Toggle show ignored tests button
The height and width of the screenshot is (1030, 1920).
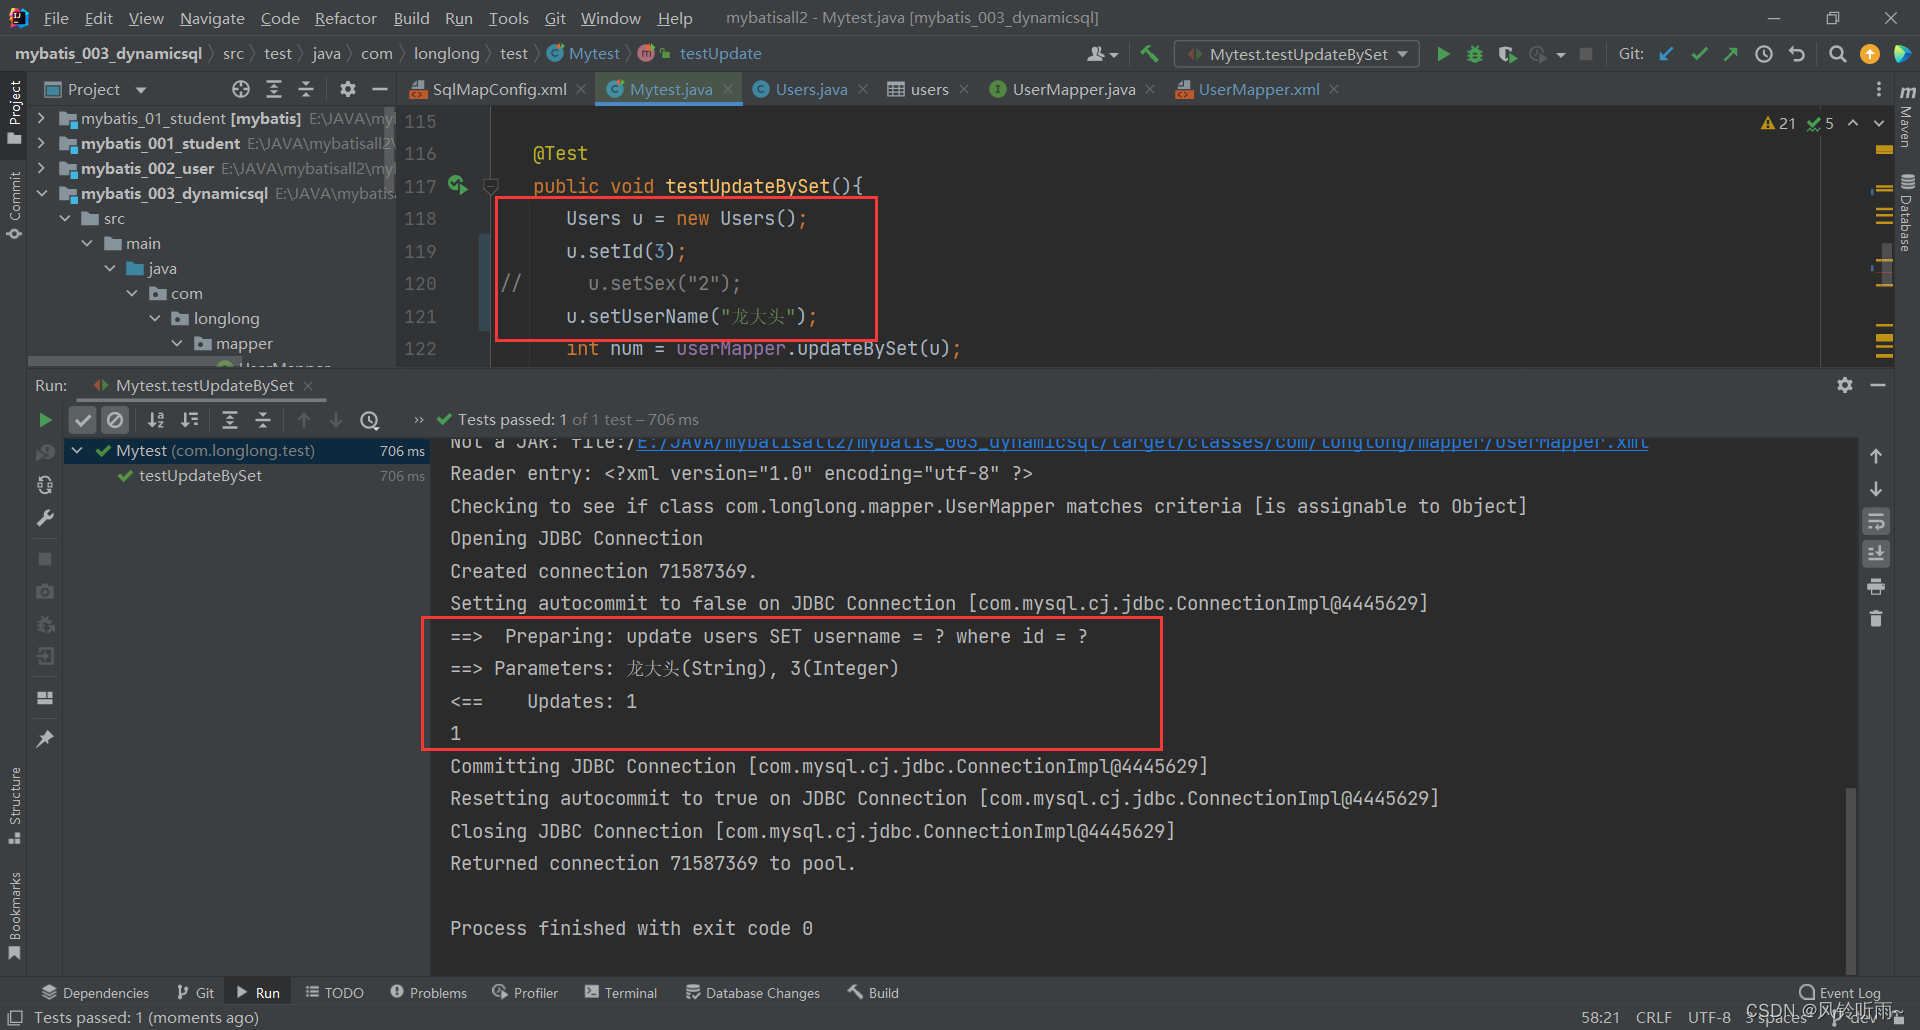point(115,420)
